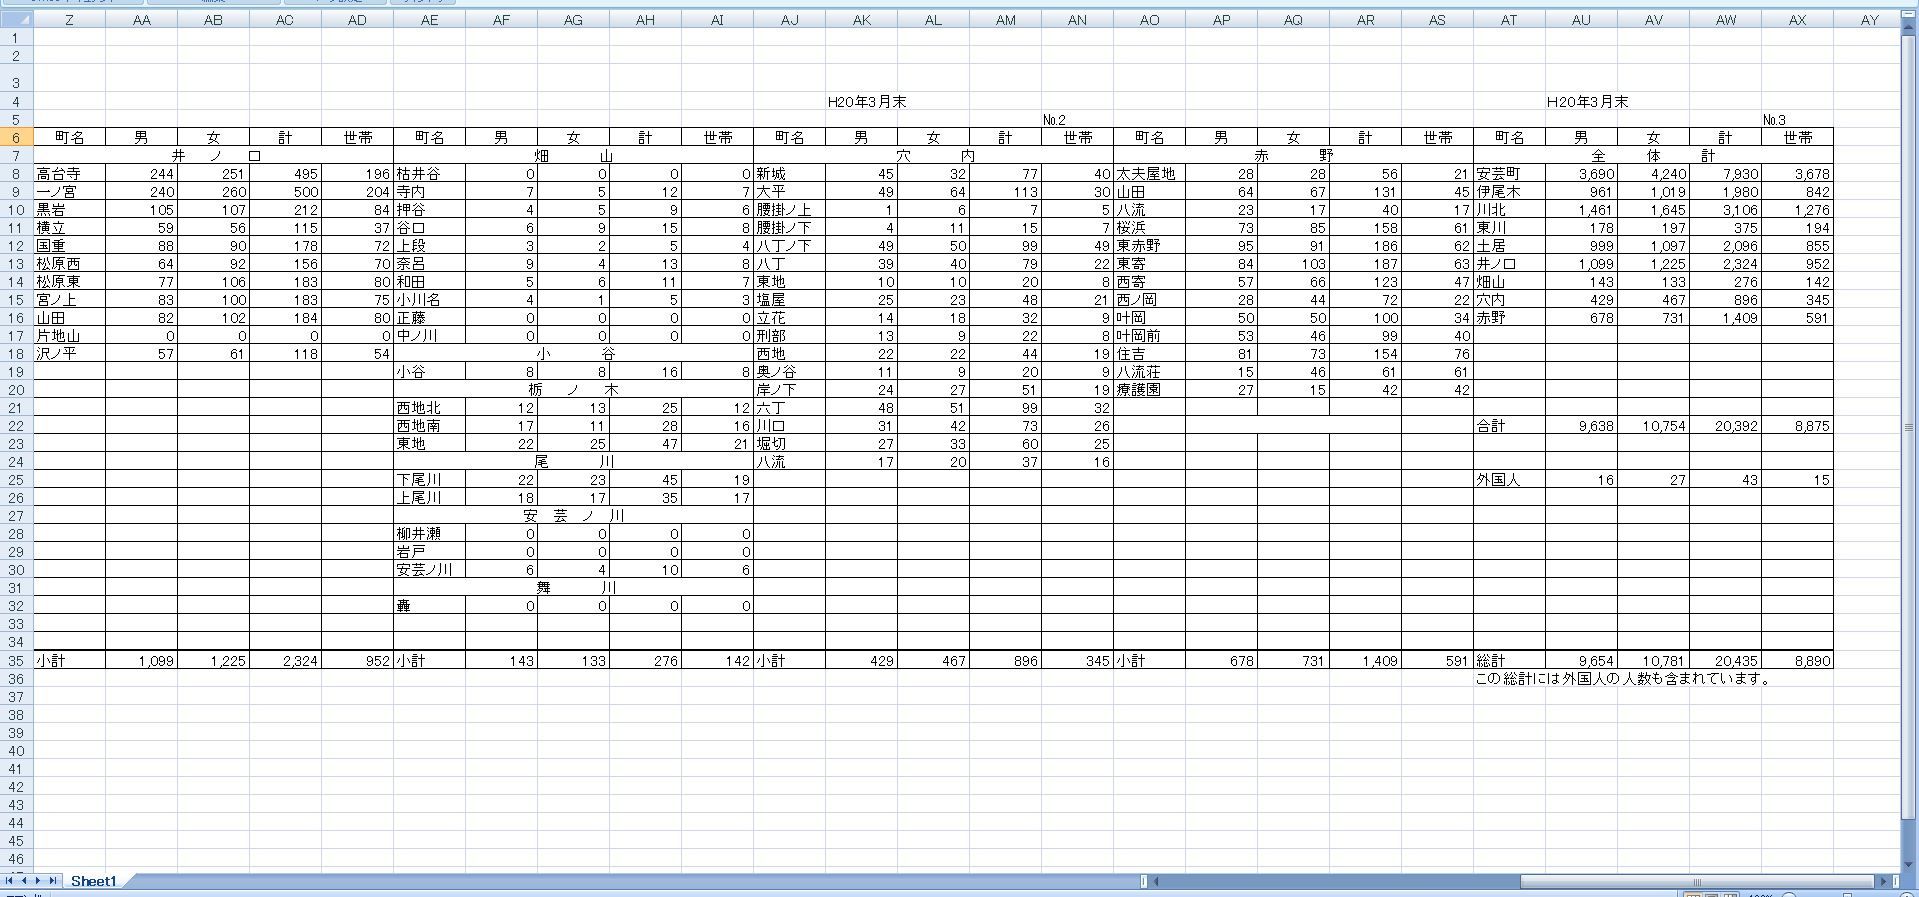The width and height of the screenshot is (1919, 897).
Task: Jump to last sheet with tab navigation arrow
Action: point(52,881)
